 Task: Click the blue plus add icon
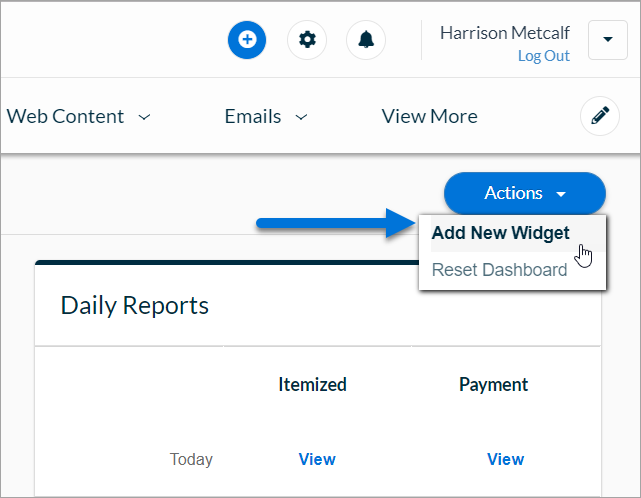point(247,40)
